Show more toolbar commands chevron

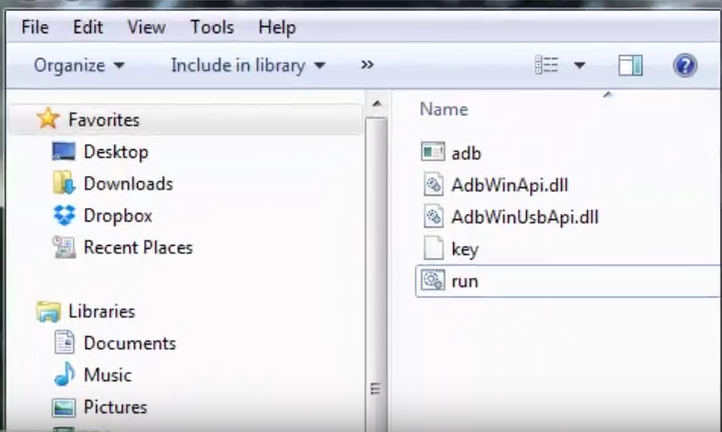pos(367,64)
